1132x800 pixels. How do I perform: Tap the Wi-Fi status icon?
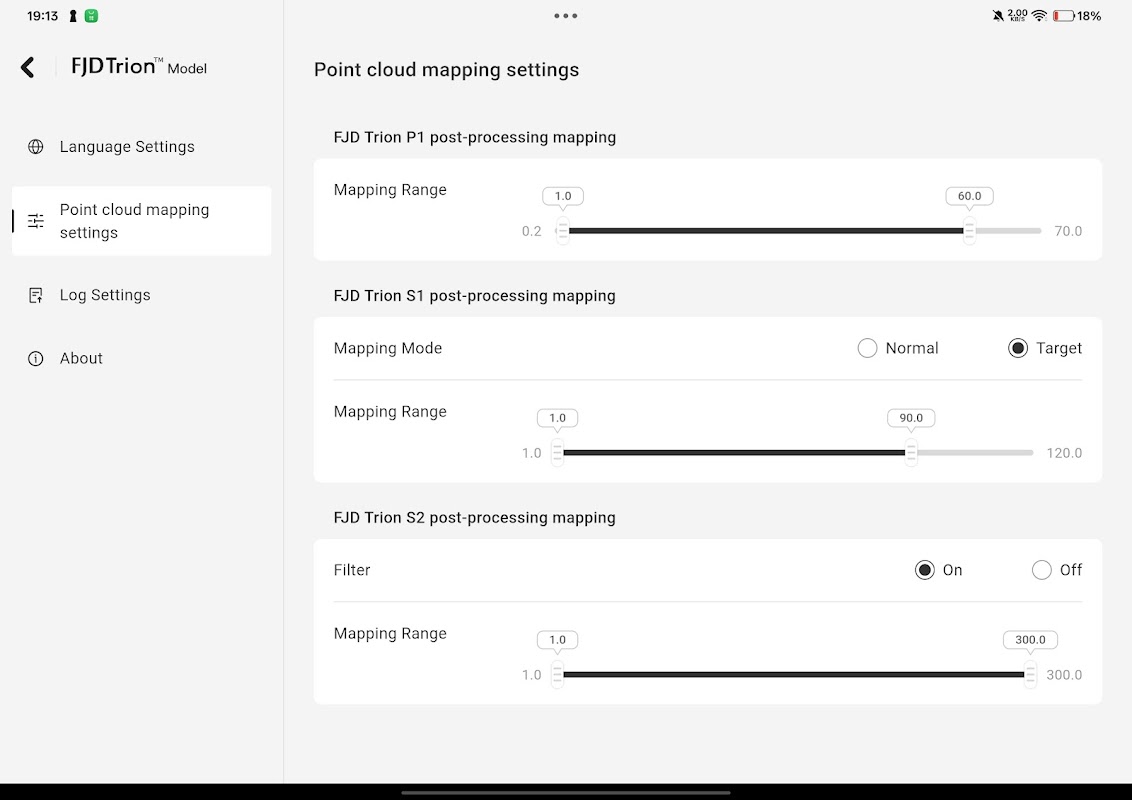coord(1039,16)
